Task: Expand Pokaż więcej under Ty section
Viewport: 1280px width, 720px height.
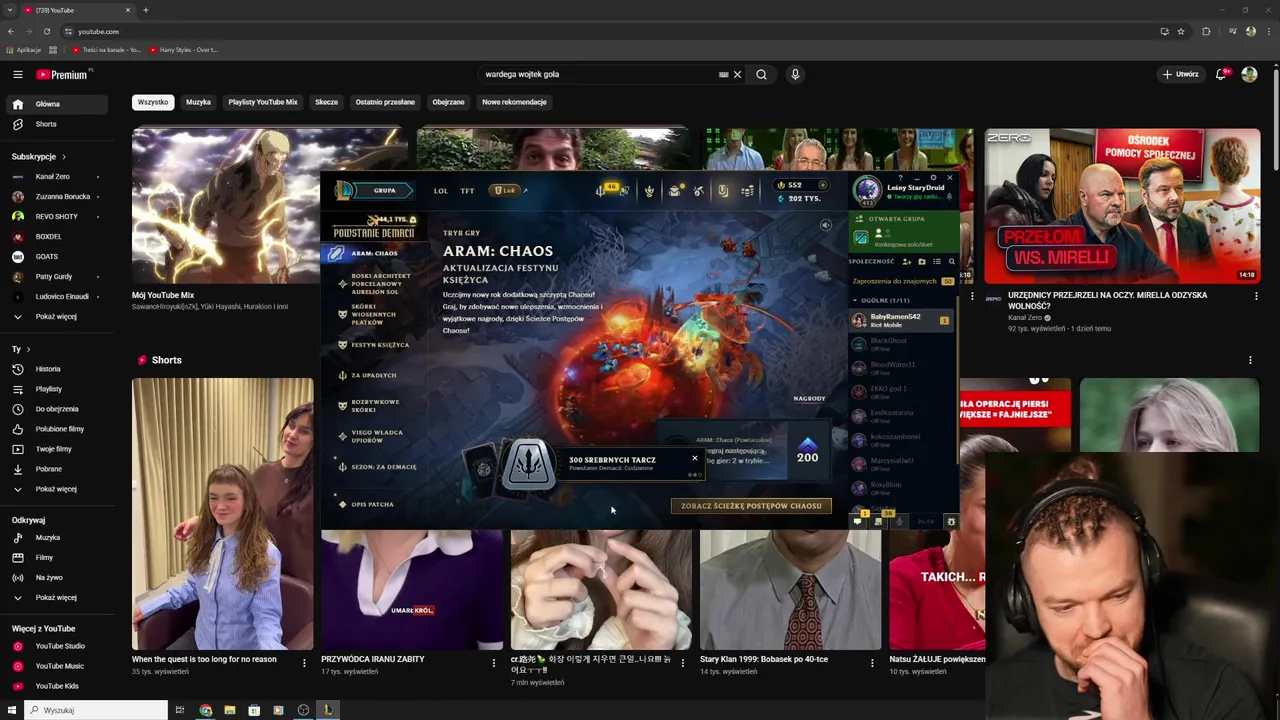Action: pos(54,489)
